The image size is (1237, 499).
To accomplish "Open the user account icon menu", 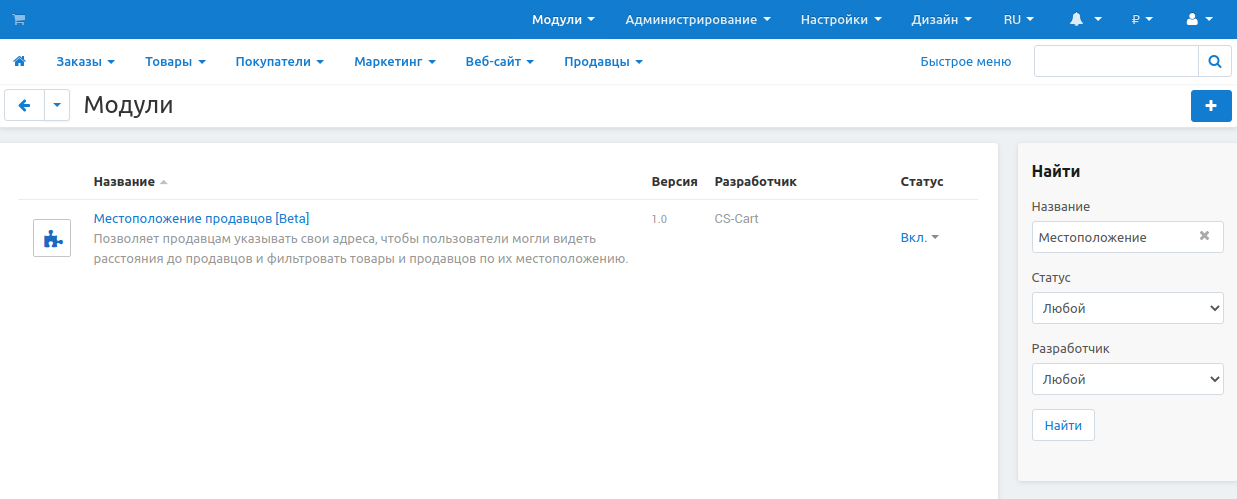I will point(1198,20).
